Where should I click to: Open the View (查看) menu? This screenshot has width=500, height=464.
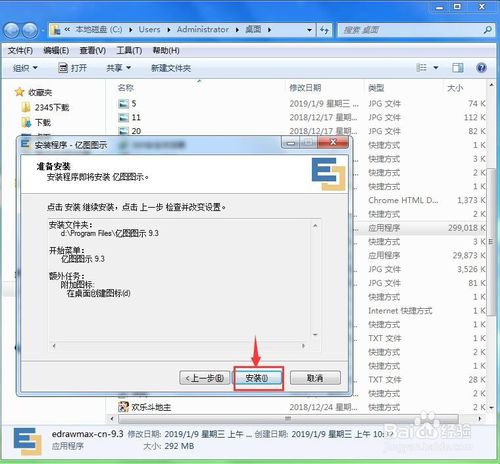(x=93, y=51)
